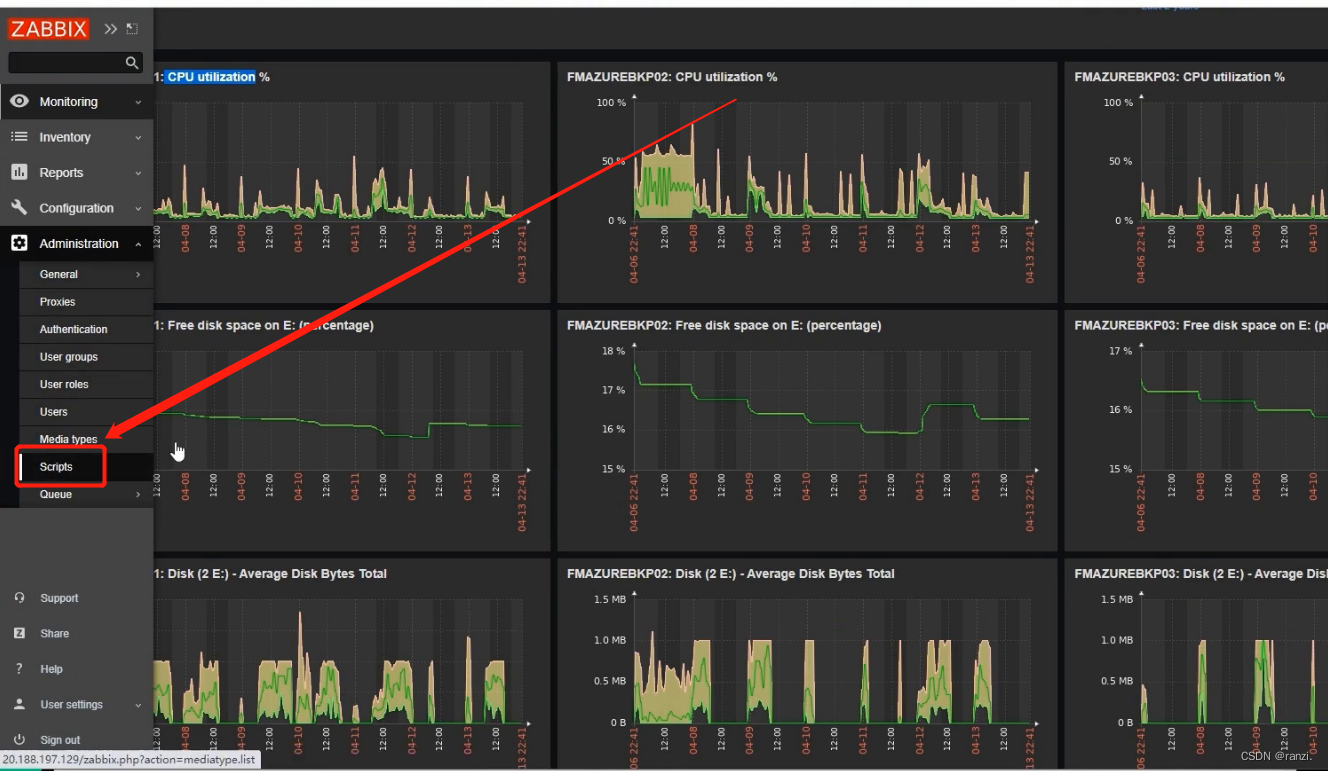Open the Inventory menu
This screenshot has height=771, width=1328.
(77, 137)
